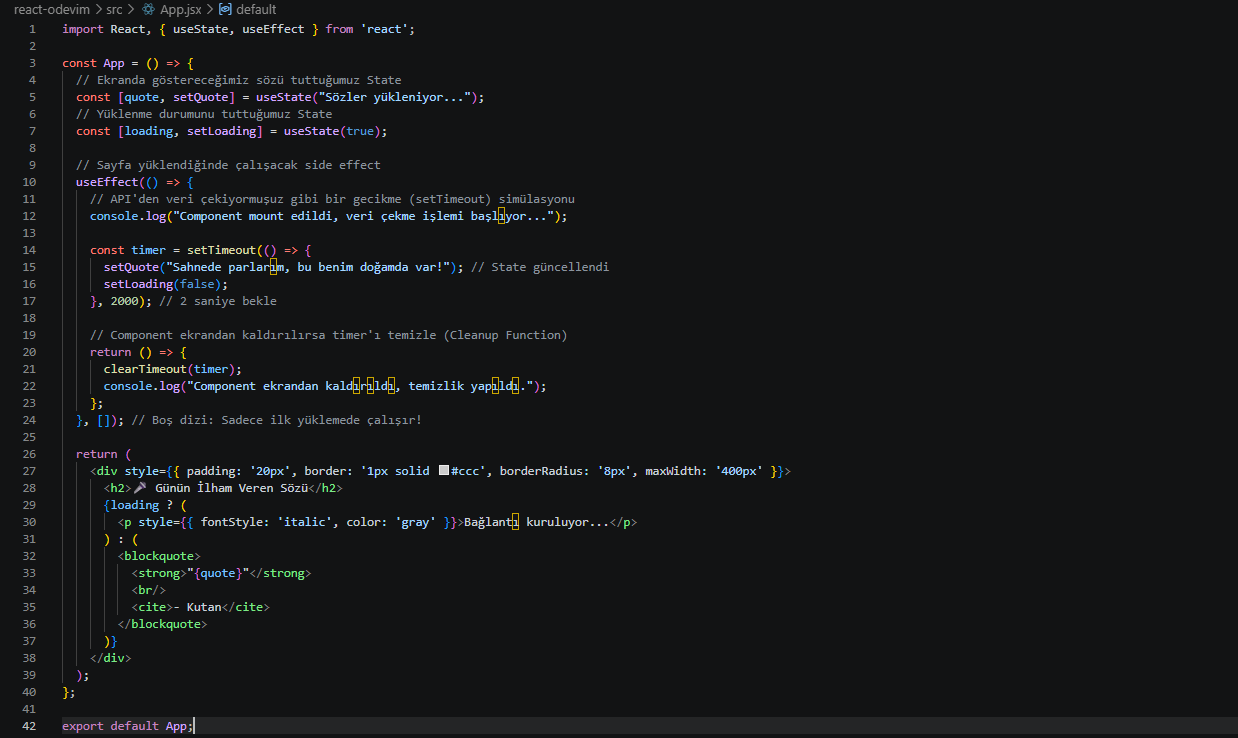This screenshot has width=1238, height=738.
Task: Click the clearTimeout(timer) call
Action: tap(169, 369)
